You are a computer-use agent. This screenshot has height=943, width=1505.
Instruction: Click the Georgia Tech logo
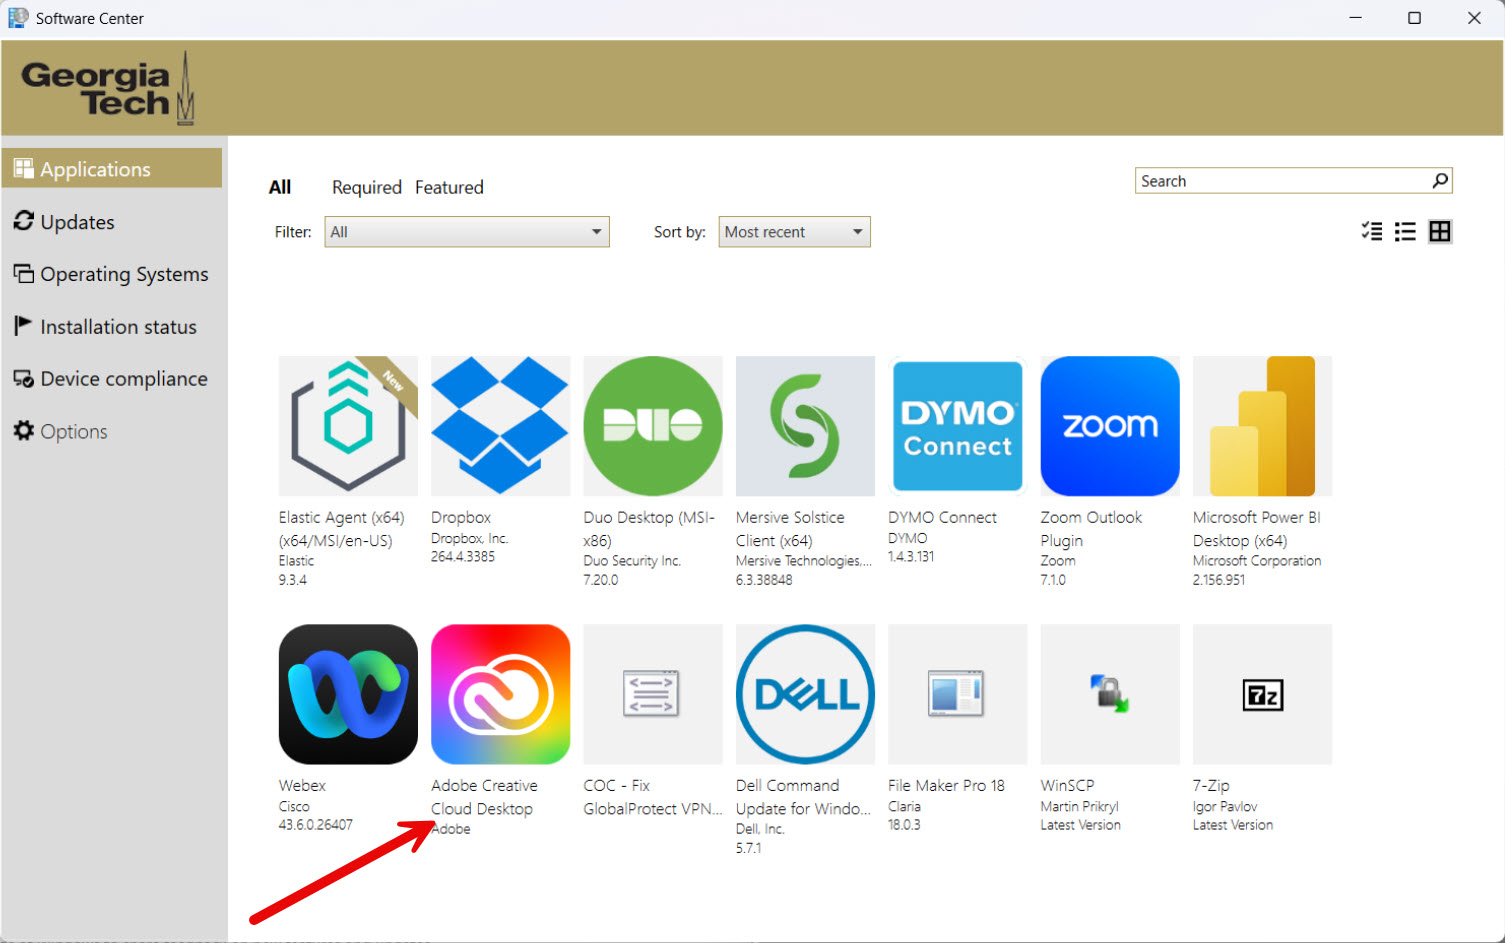pos(108,89)
